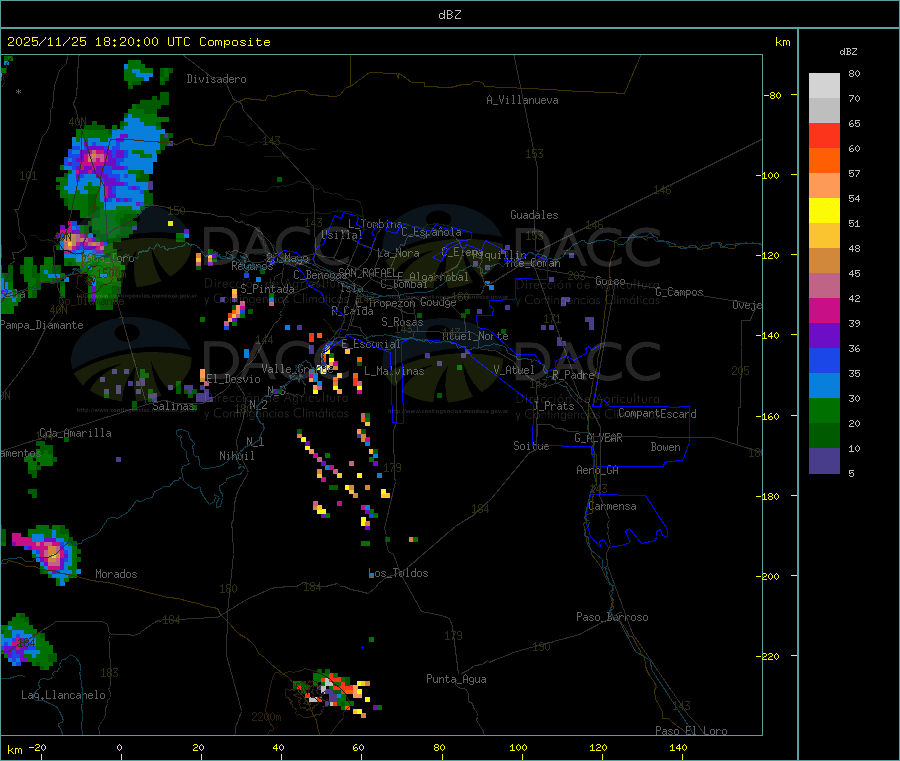Click the Guadales map label
This screenshot has width=900, height=761.
click(x=534, y=215)
